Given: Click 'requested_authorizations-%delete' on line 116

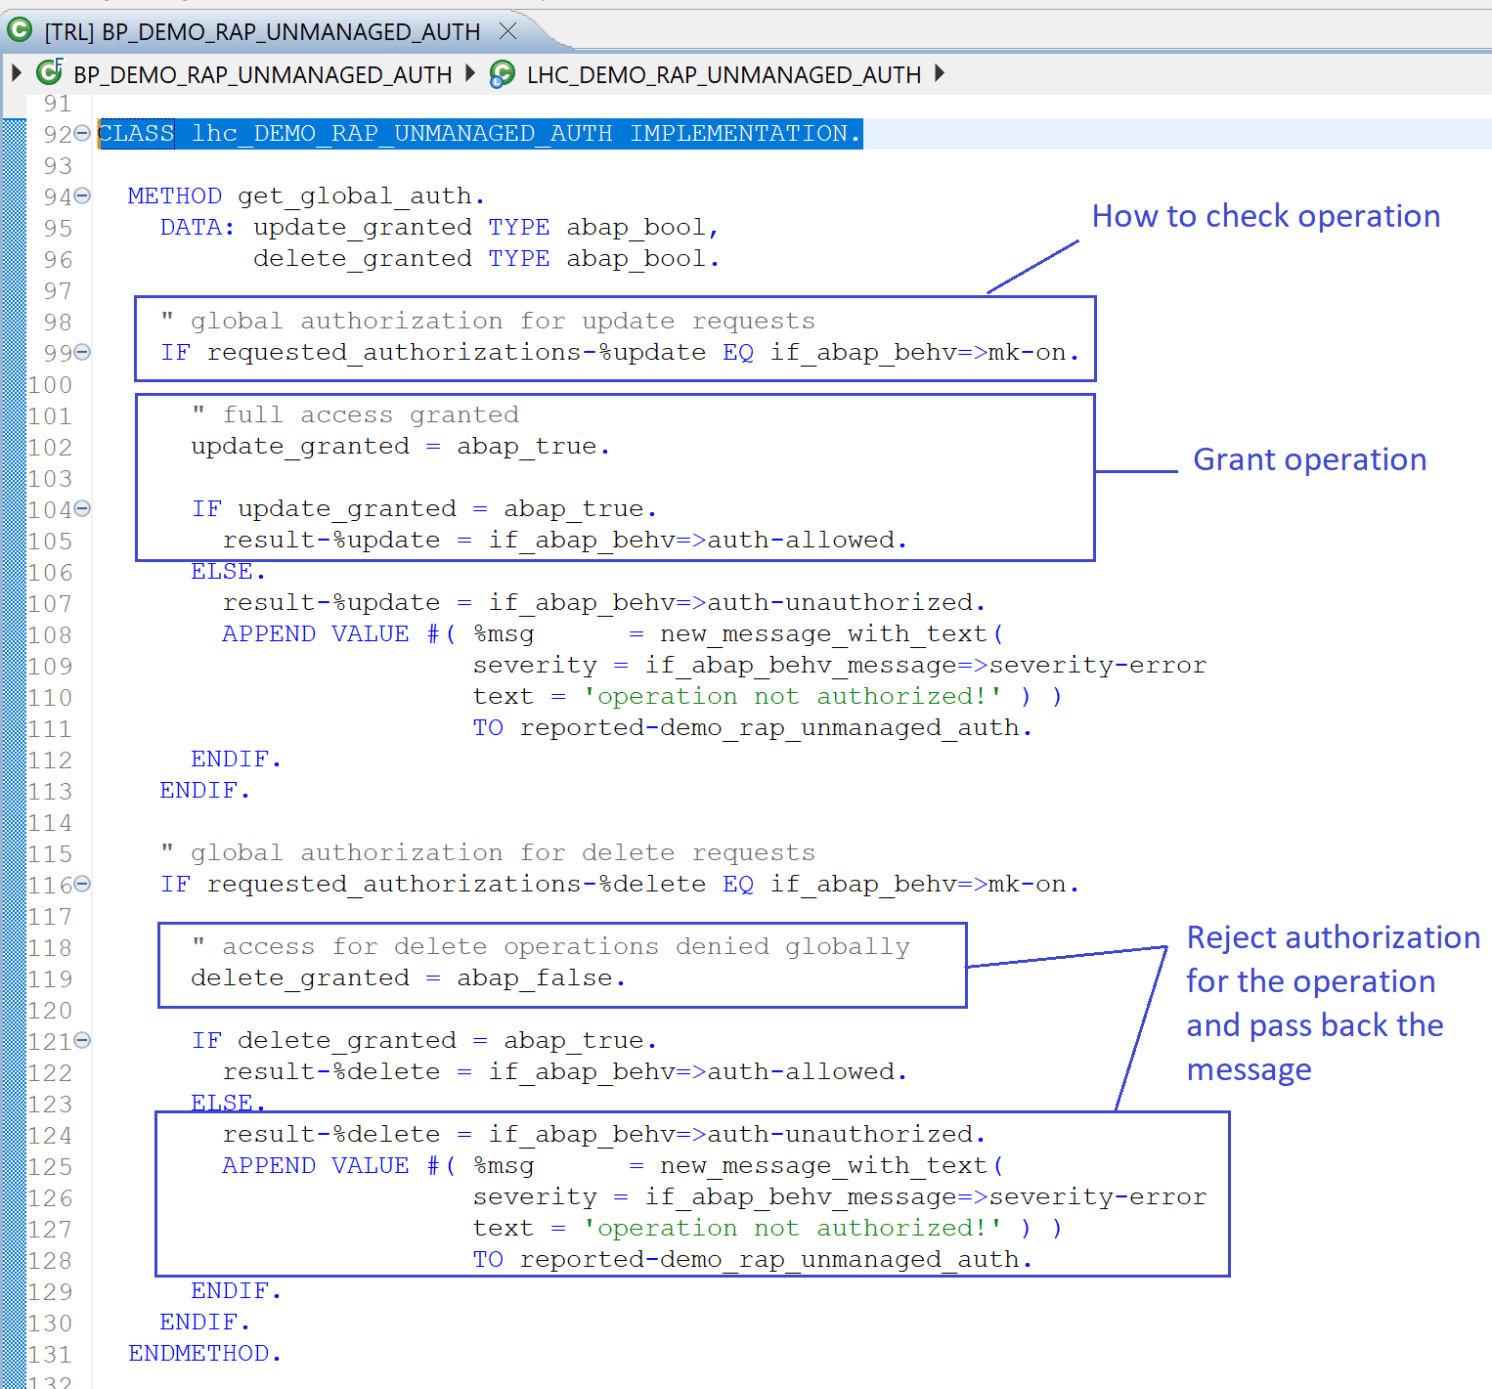Looking at the screenshot, I should click(456, 885).
